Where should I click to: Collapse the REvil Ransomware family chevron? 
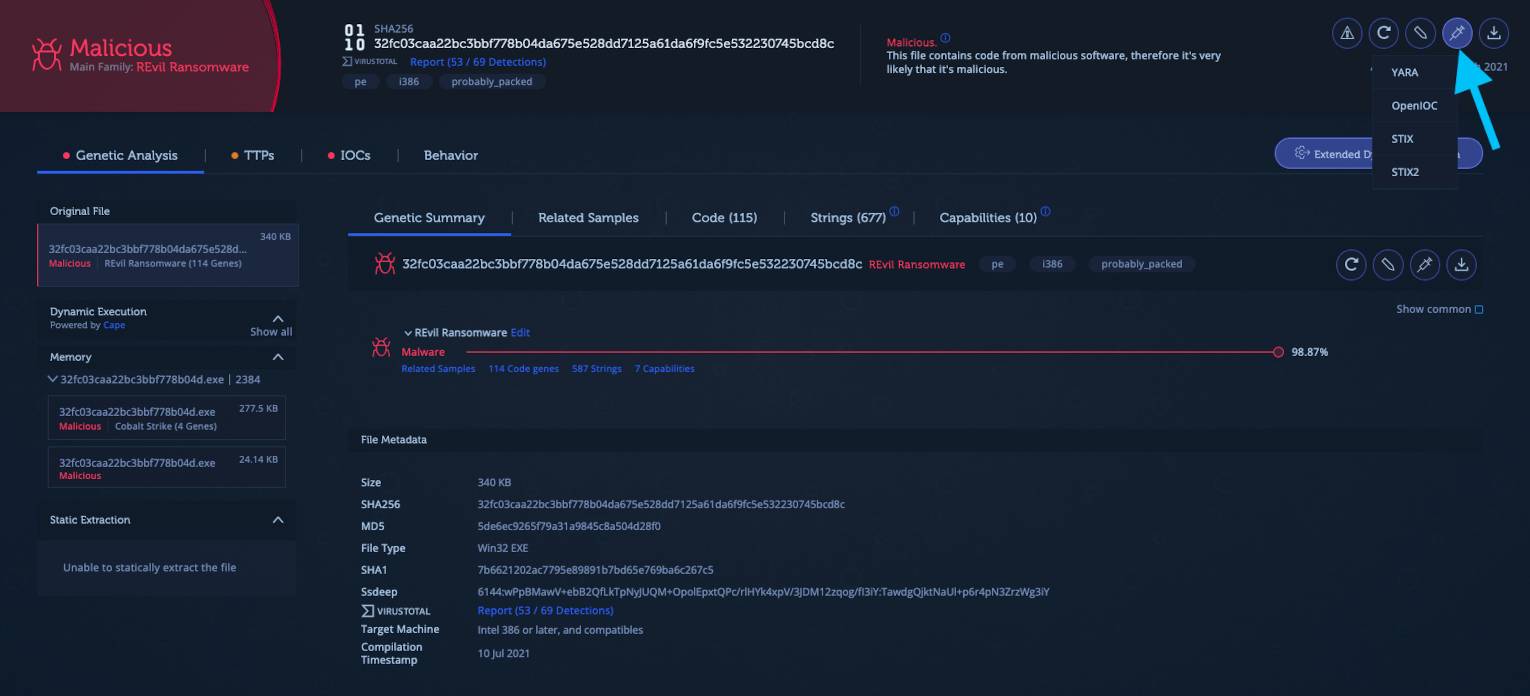click(x=408, y=333)
